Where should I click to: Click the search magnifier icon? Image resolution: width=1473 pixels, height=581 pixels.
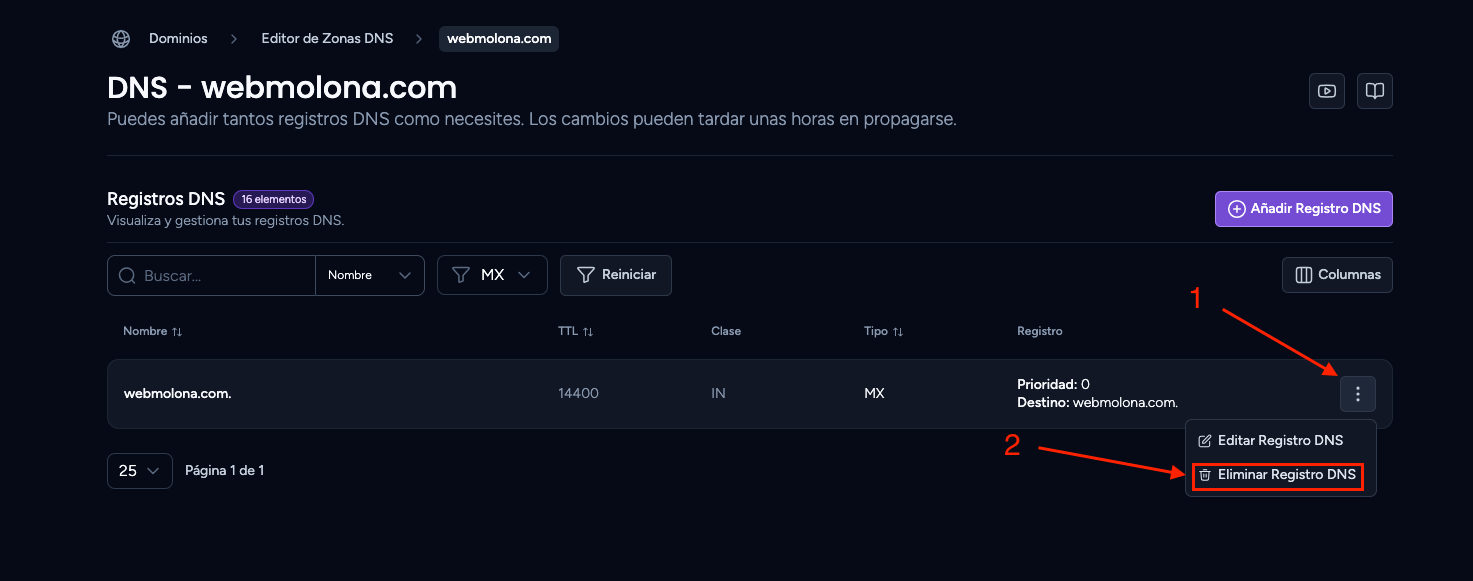click(x=127, y=275)
